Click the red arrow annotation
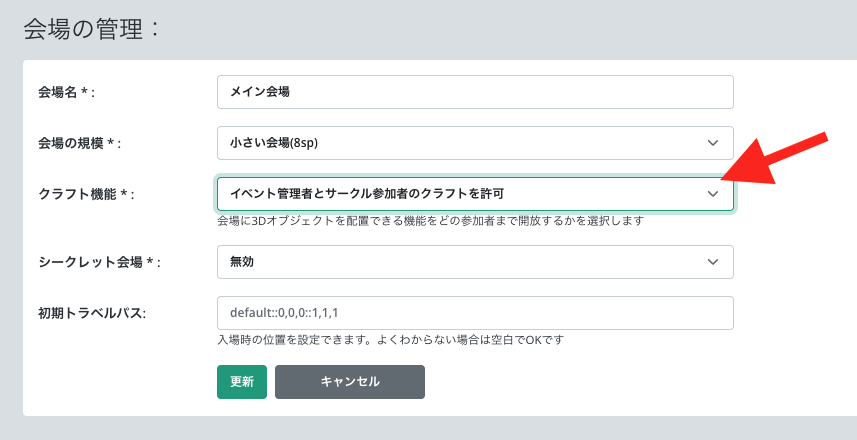Viewport: 857px width, 440px height. click(x=778, y=160)
